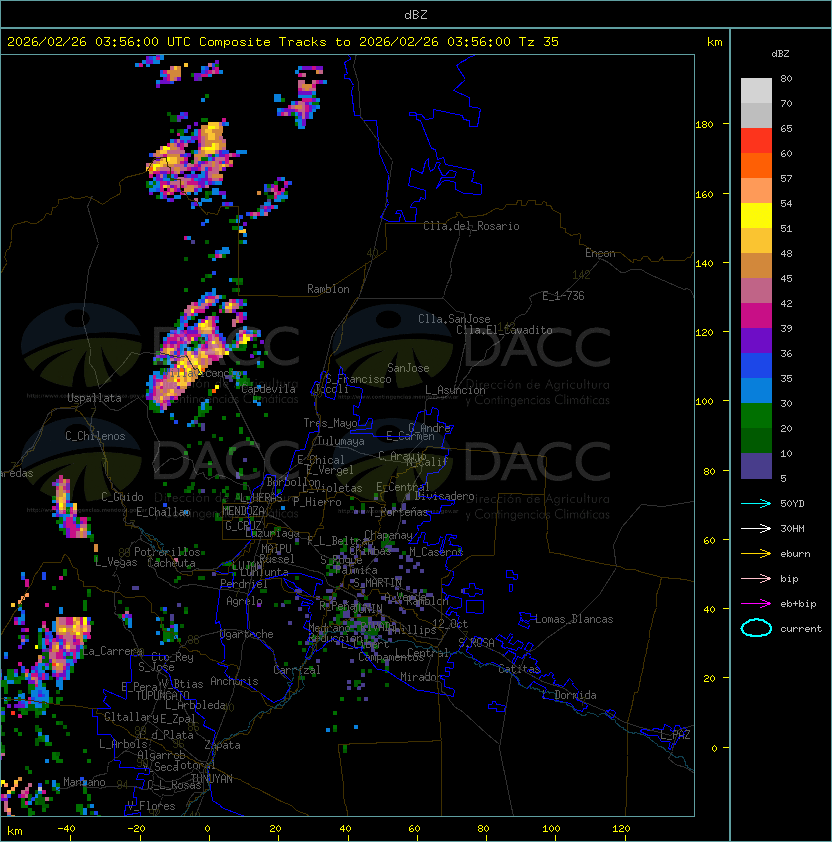Click the 'Anchoris' map label
The width and height of the screenshot is (832, 842).
point(234,681)
